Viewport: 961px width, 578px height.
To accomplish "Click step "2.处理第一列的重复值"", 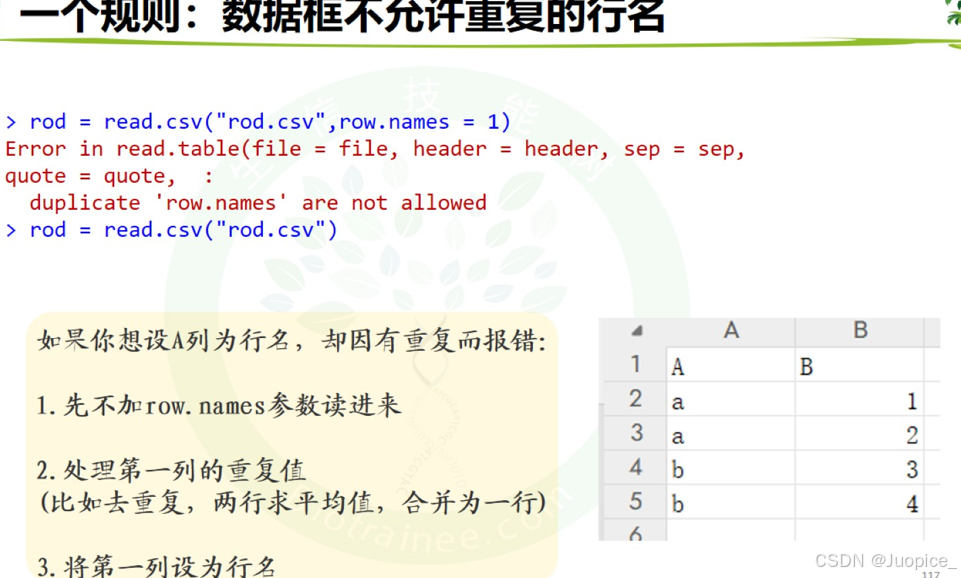I will point(171,470).
